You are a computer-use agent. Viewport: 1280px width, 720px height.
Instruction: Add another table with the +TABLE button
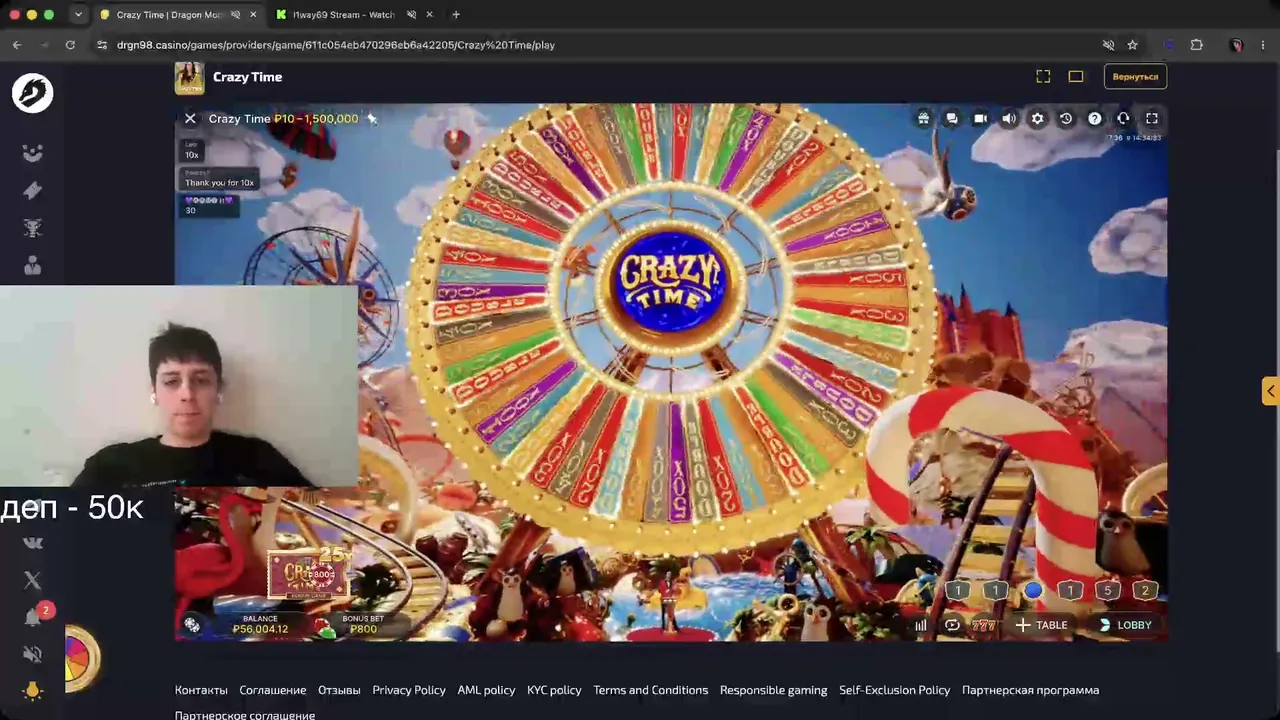1041,625
